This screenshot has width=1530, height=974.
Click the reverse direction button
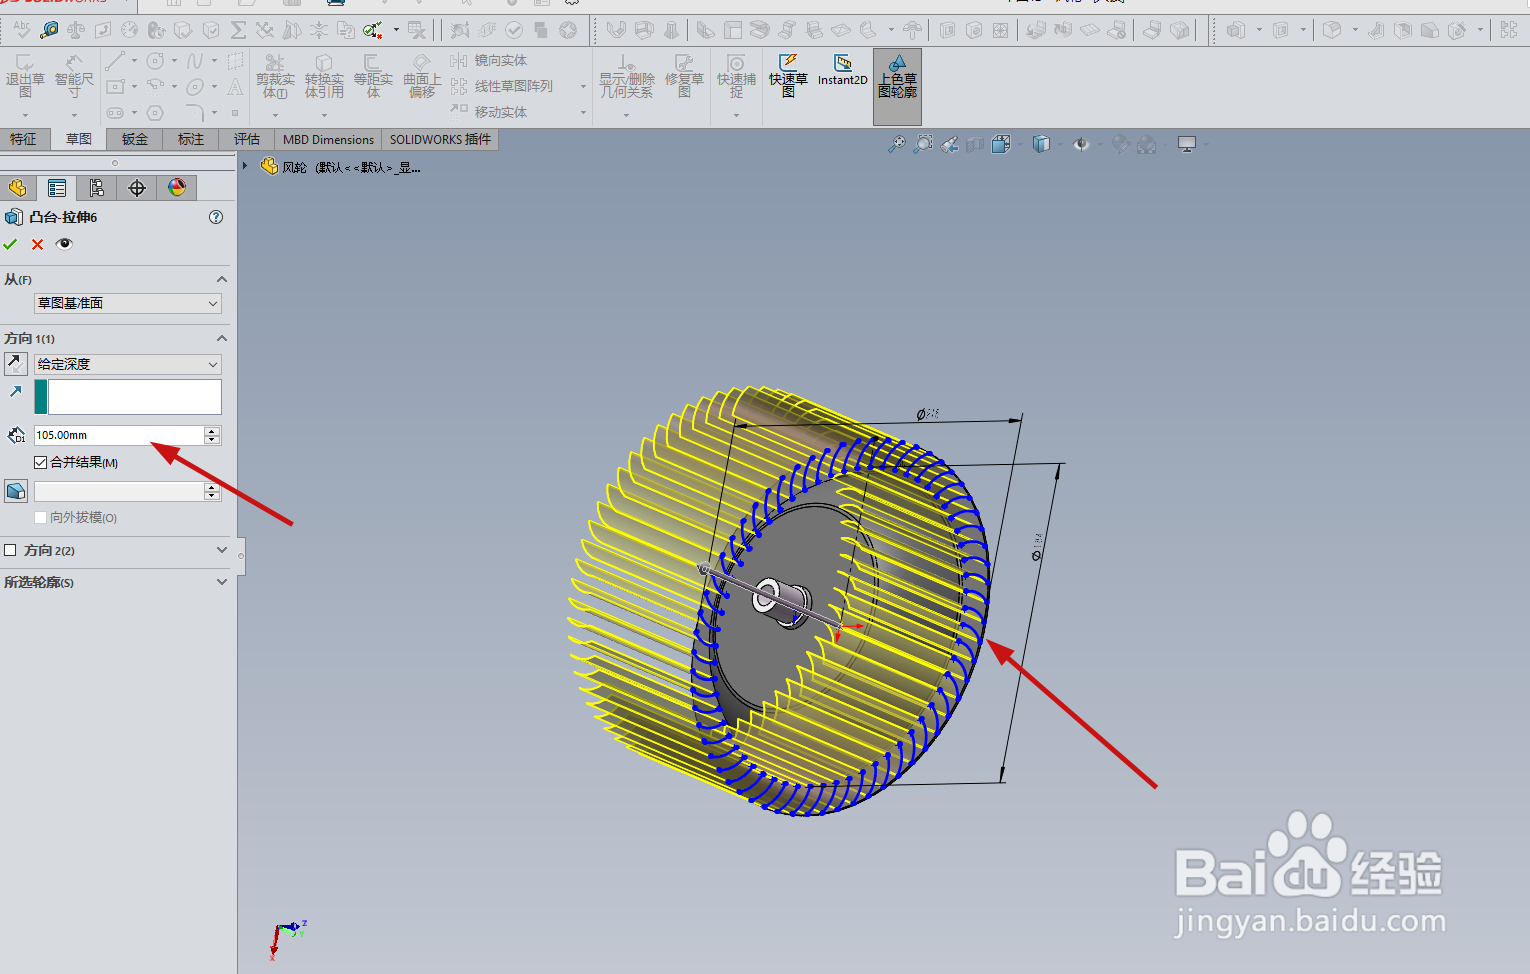click(16, 364)
